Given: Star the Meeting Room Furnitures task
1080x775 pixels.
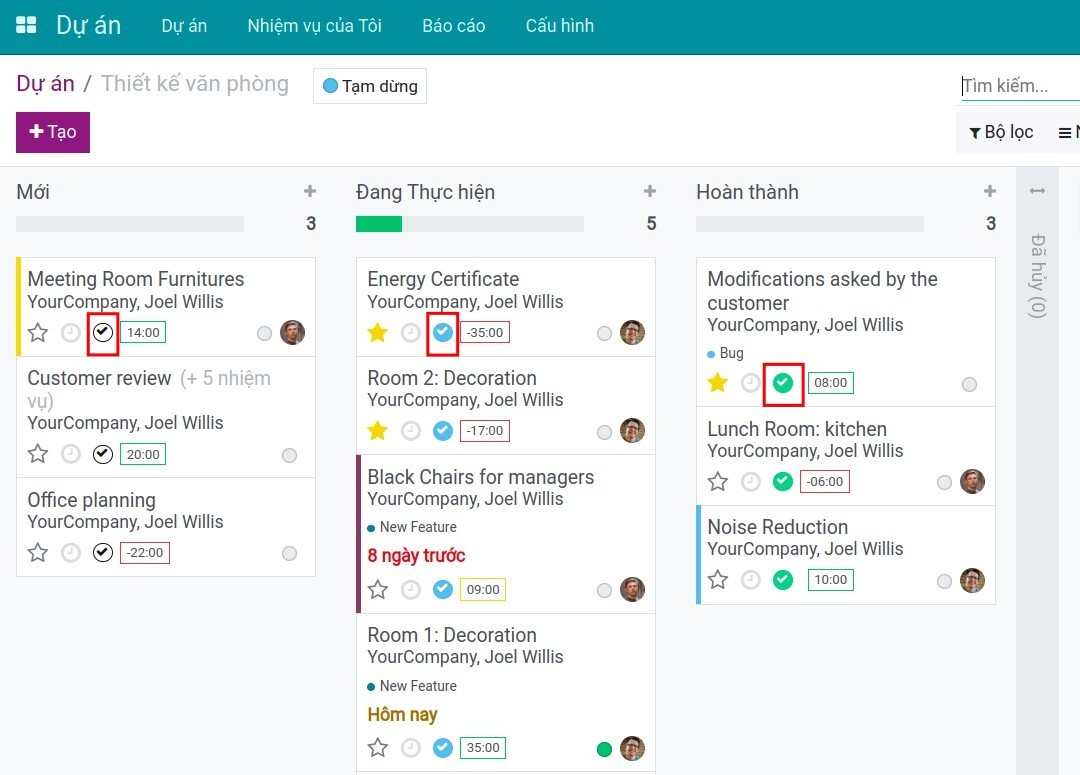Looking at the screenshot, I should tap(38, 333).
